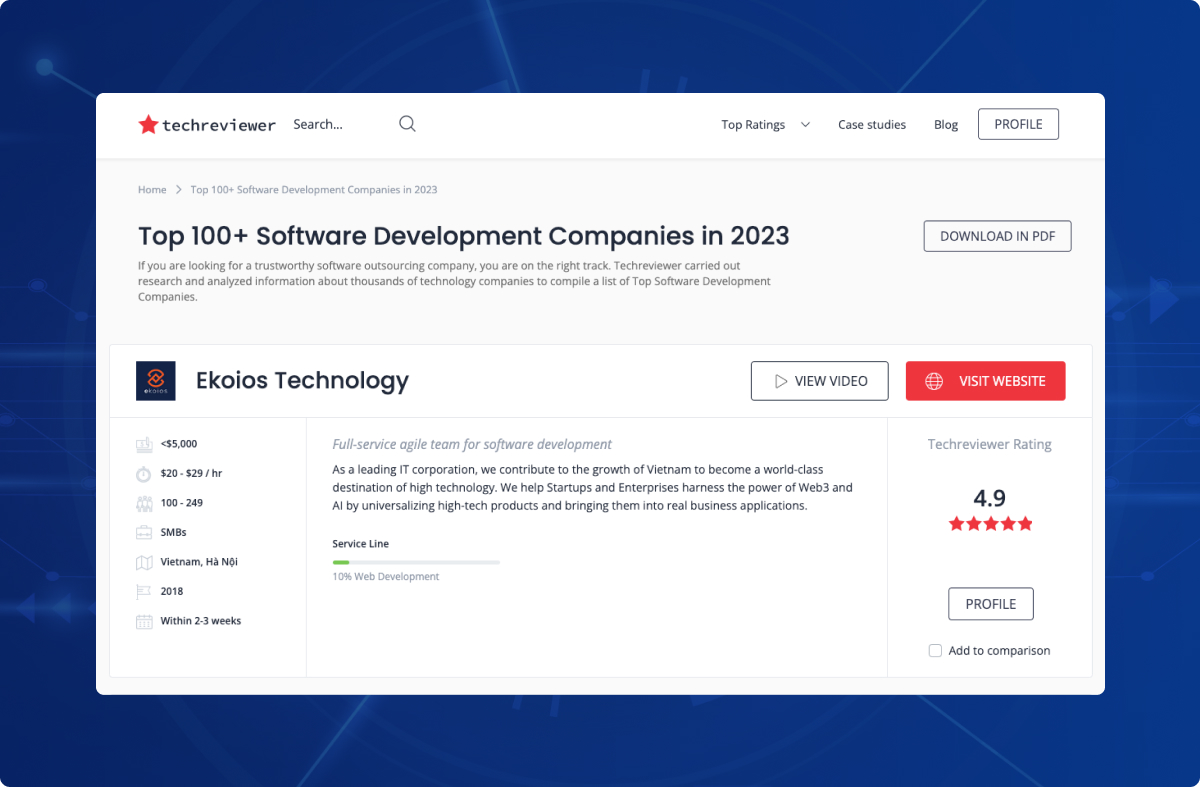The image size is (1200, 787).
Task: Click the search magnifier icon
Action: pos(407,123)
